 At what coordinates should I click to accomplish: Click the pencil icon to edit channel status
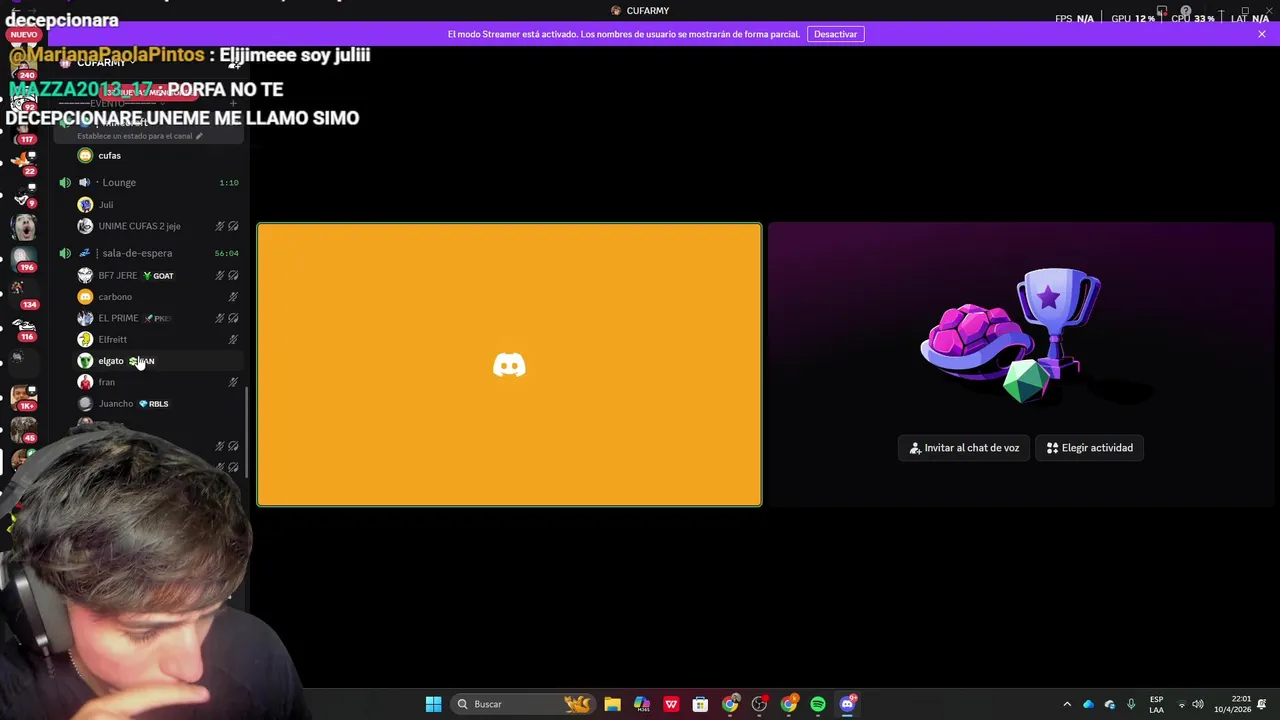click(199, 136)
